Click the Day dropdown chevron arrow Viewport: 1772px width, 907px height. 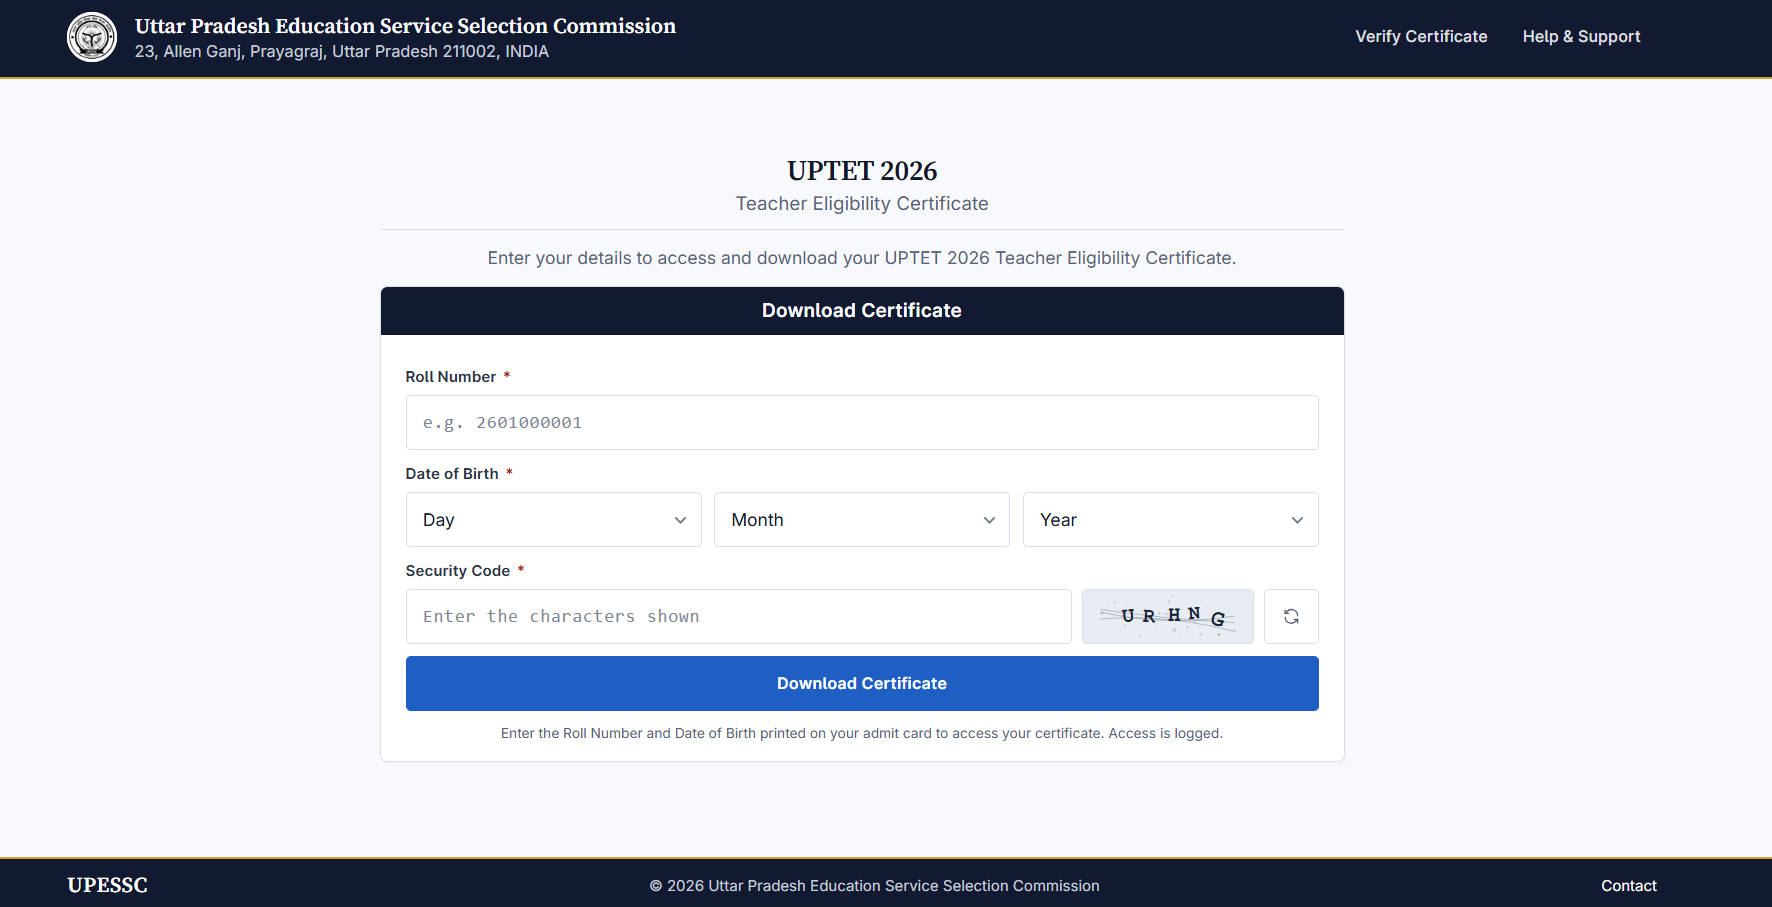click(680, 520)
